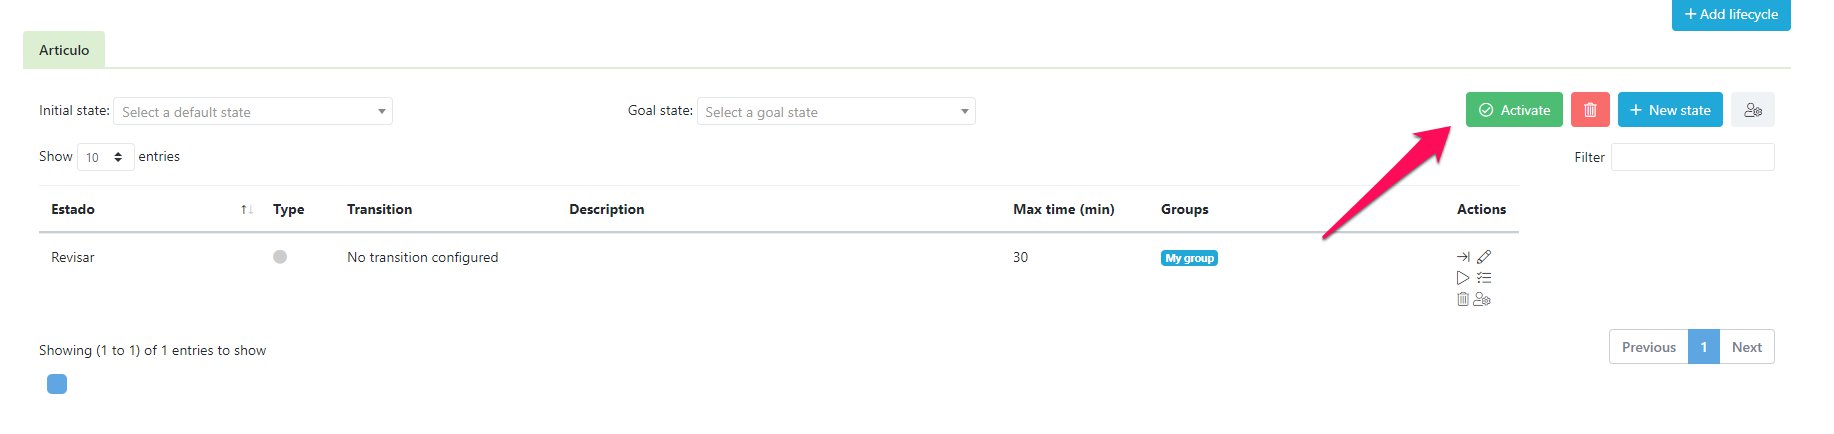
Task: Click into the Filter text field
Action: (x=1692, y=157)
